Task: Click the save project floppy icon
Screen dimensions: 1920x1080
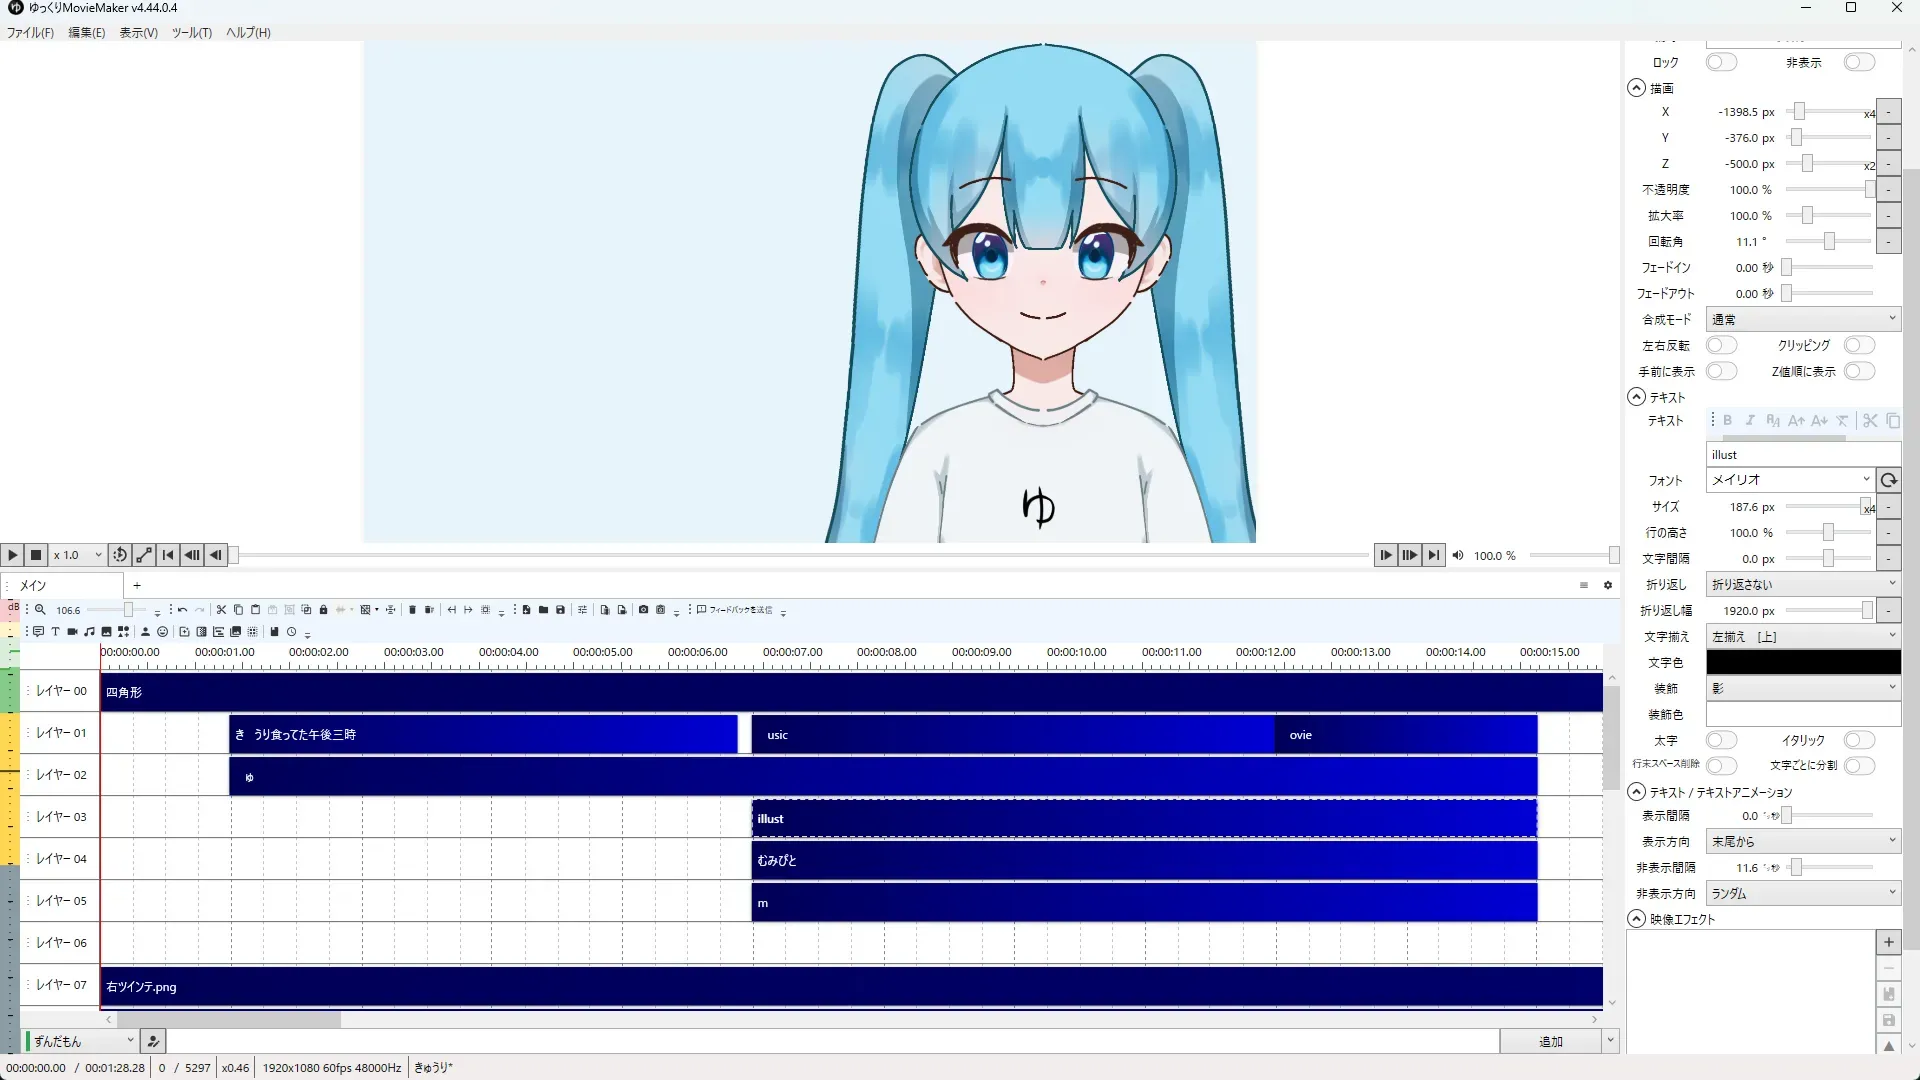Action: [x=560, y=610]
